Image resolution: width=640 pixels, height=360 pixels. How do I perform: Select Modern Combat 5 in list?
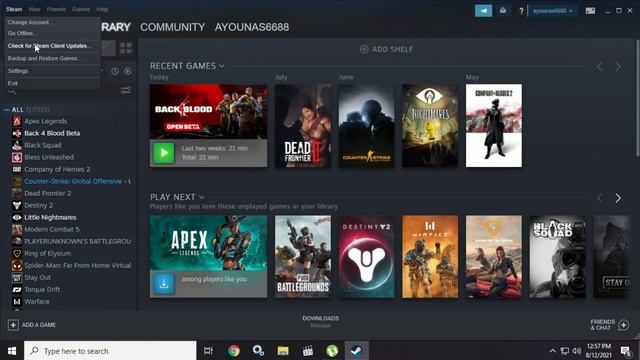coord(52,229)
